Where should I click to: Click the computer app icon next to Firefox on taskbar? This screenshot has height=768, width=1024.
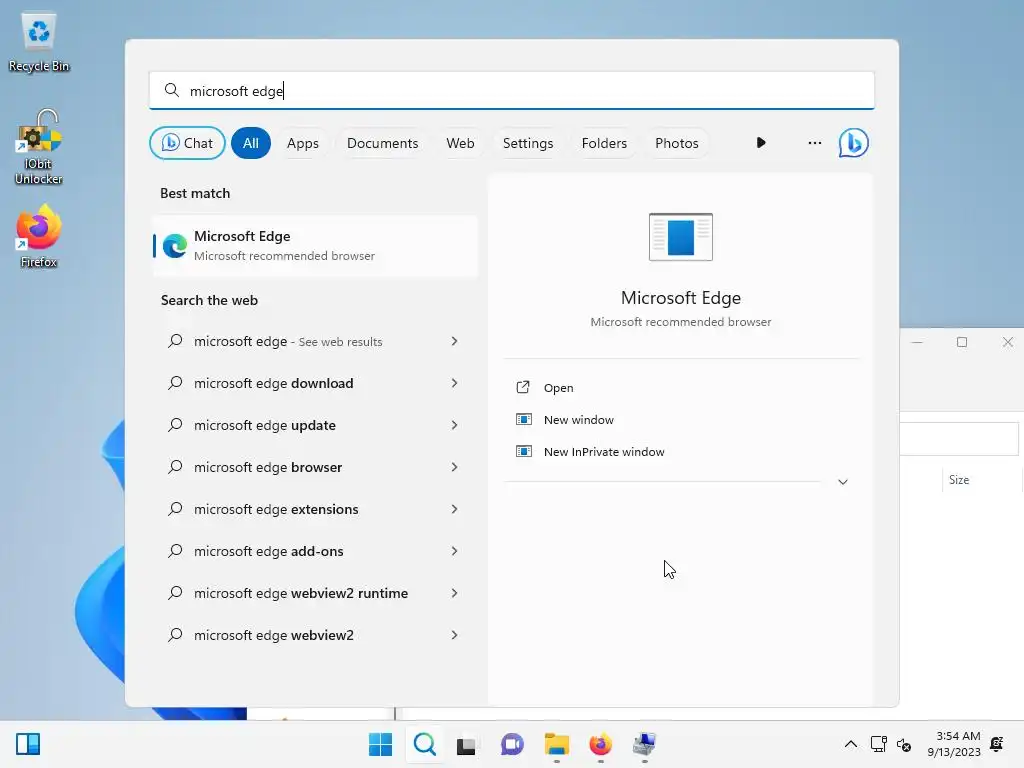(644, 744)
